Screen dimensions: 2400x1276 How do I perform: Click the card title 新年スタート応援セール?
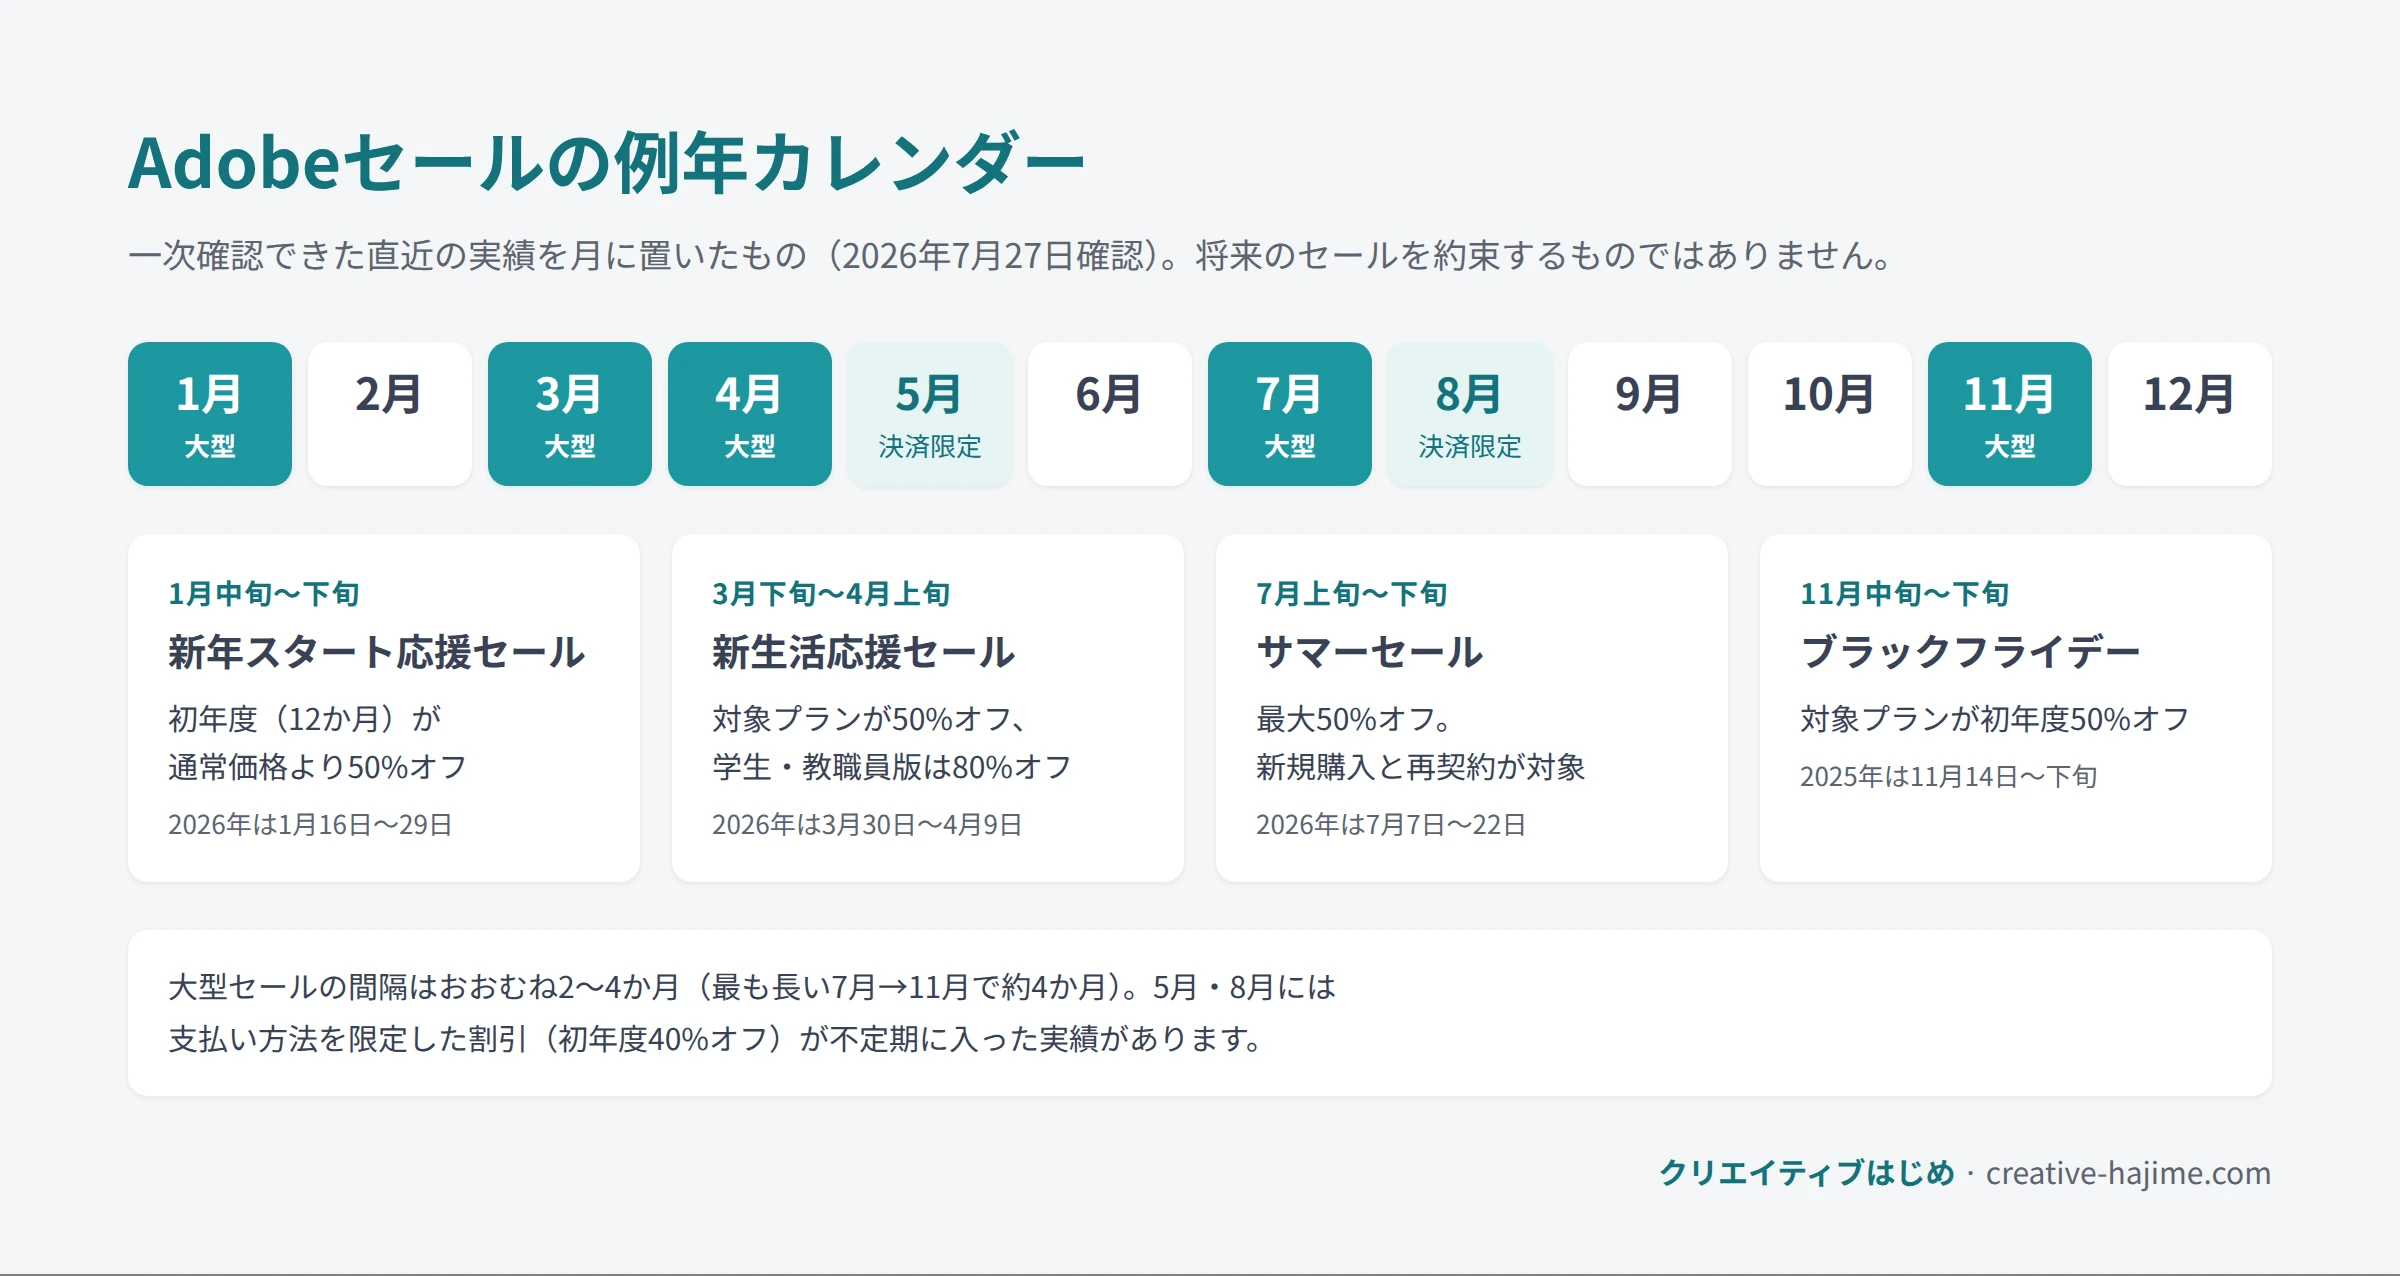[x=377, y=652]
